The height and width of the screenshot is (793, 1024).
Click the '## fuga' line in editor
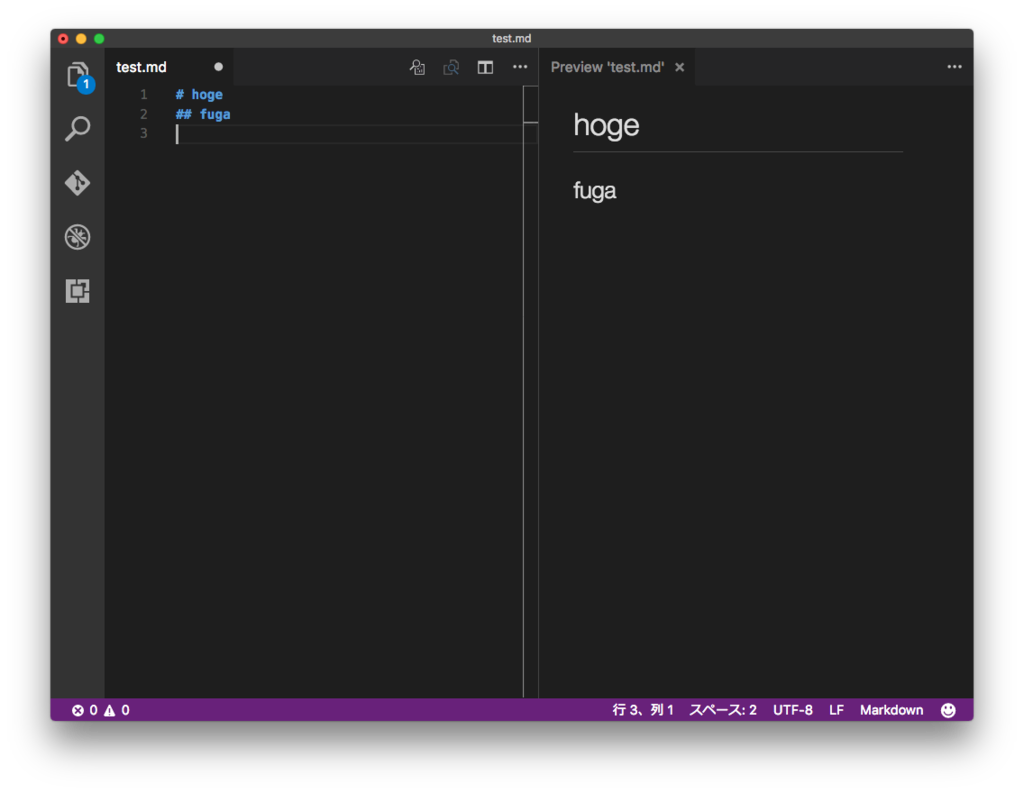click(x=203, y=114)
